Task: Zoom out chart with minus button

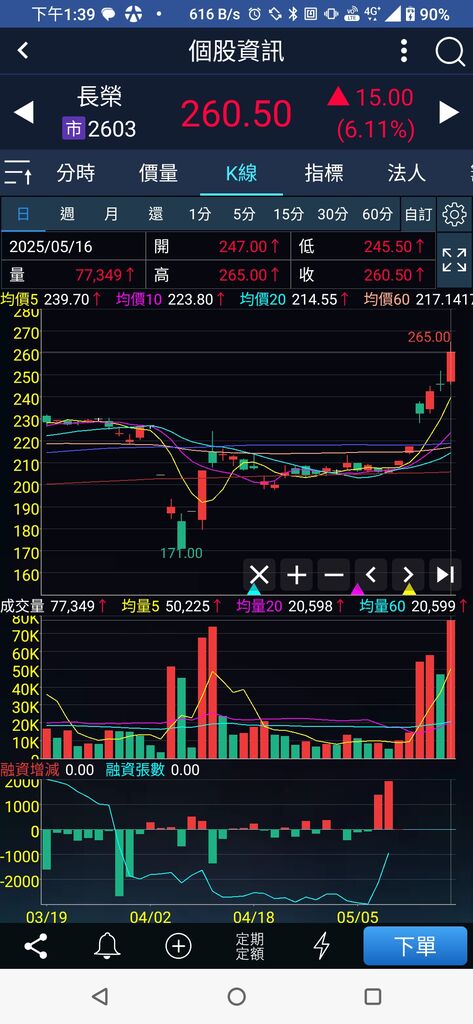Action: [x=334, y=575]
